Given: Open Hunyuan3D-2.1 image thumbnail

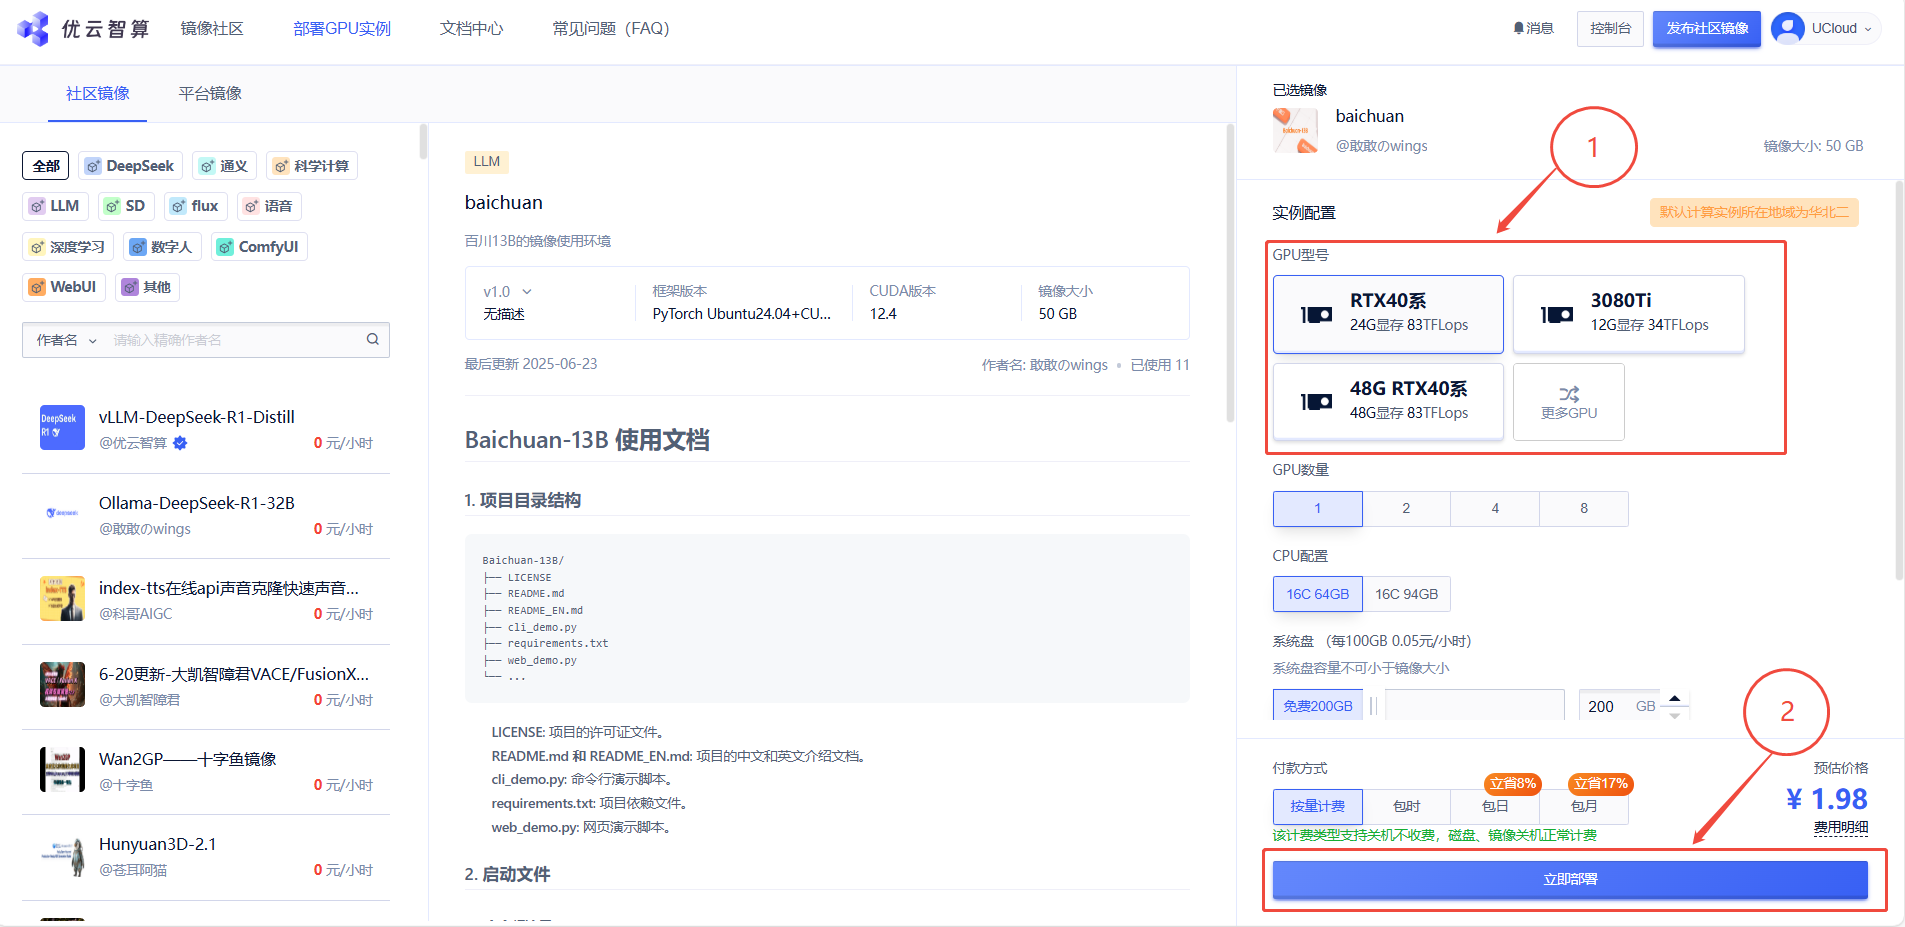Looking at the screenshot, I should [62, 855].
